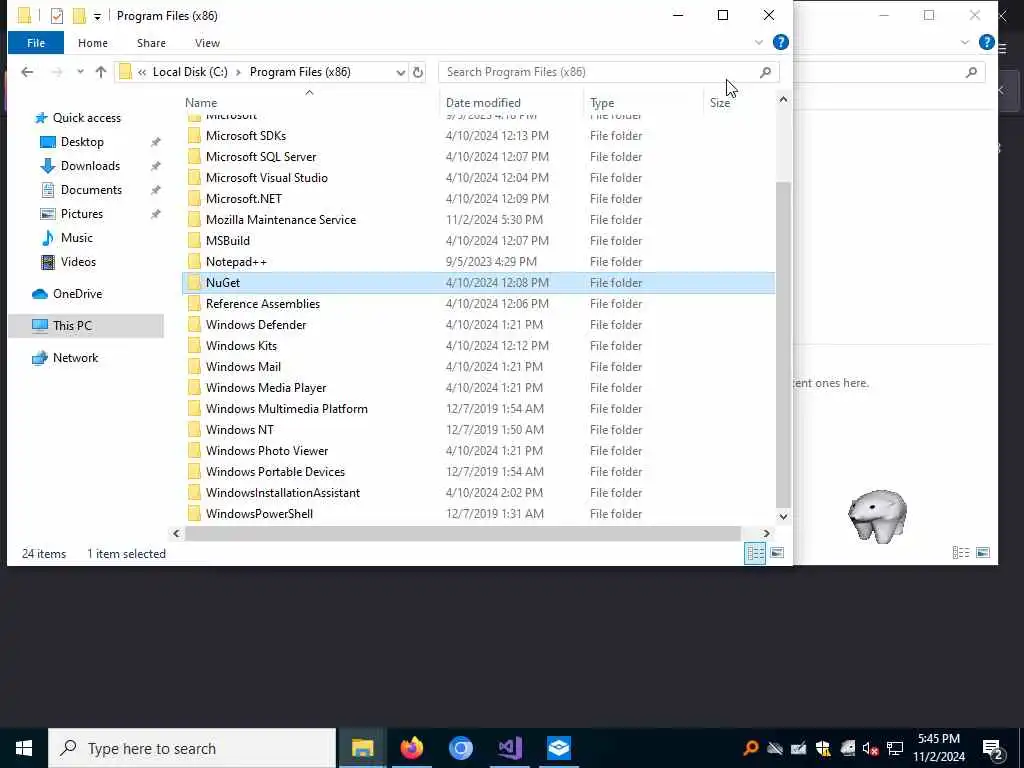Click scroll down arrow of file list
The height and width of the screenshot is (768, 1024).
click(x=783, y=517)
